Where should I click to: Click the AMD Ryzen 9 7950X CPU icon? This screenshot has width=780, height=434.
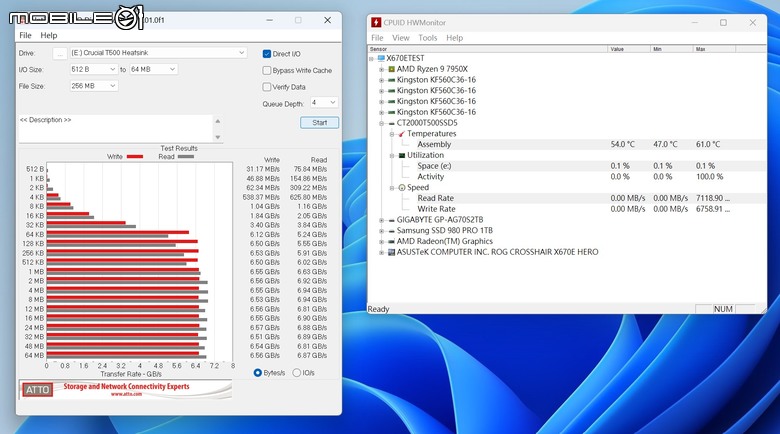(x=391, y=69)
